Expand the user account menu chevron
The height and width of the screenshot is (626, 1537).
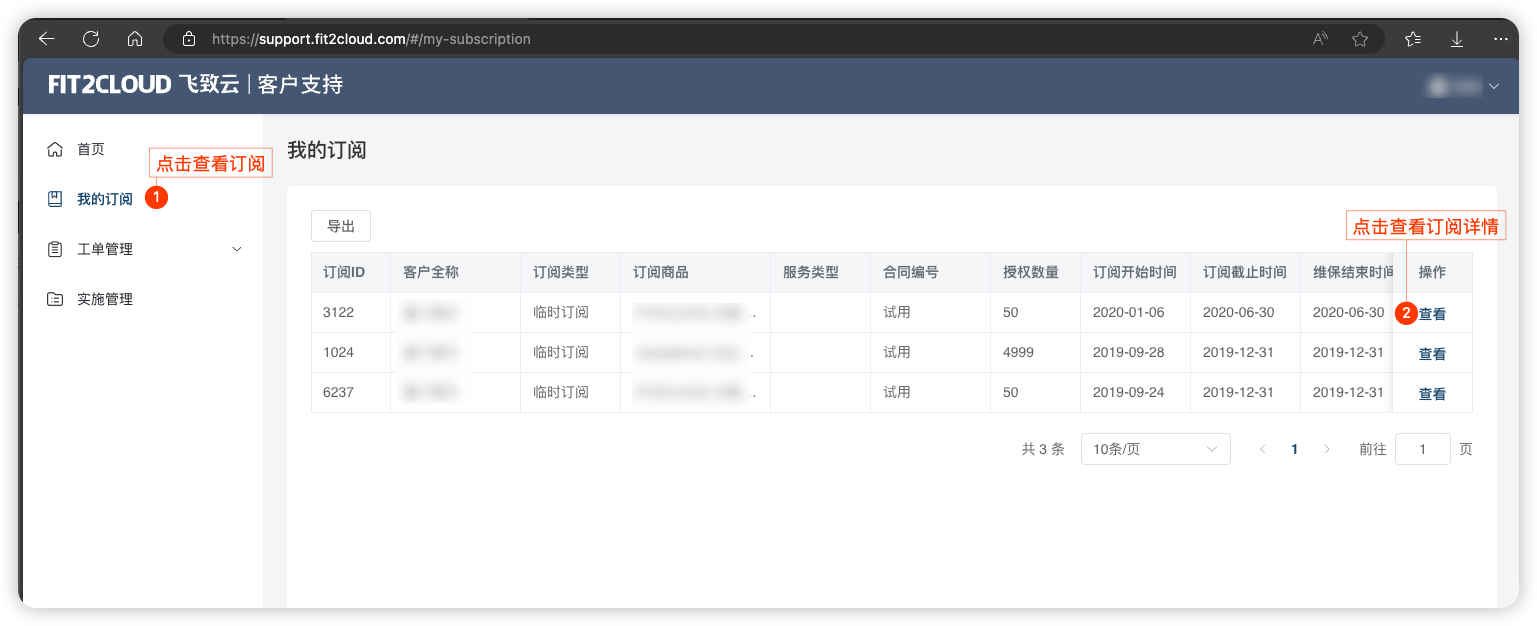point(1494,86)
